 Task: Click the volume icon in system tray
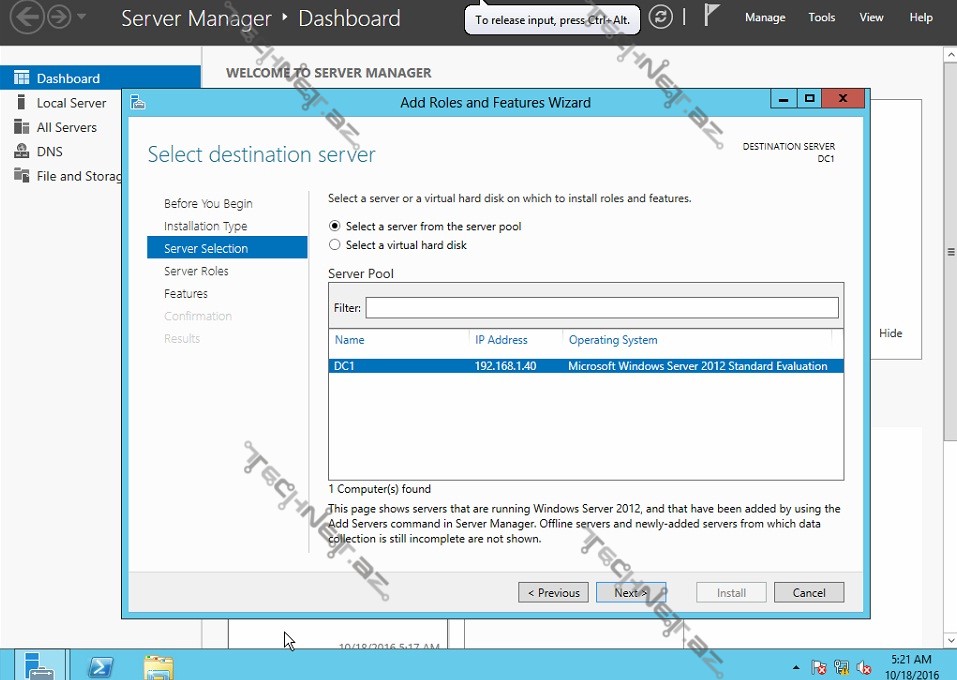865,667
